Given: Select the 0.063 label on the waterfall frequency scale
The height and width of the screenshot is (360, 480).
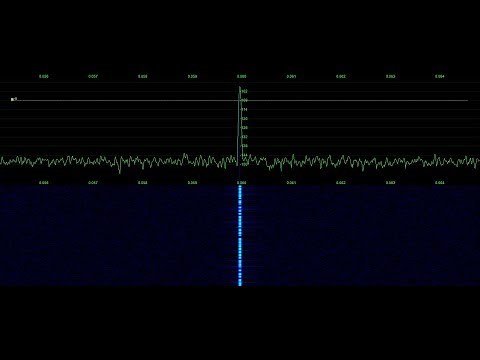Looking at the screenshot, I should click(x=390, y=183).
